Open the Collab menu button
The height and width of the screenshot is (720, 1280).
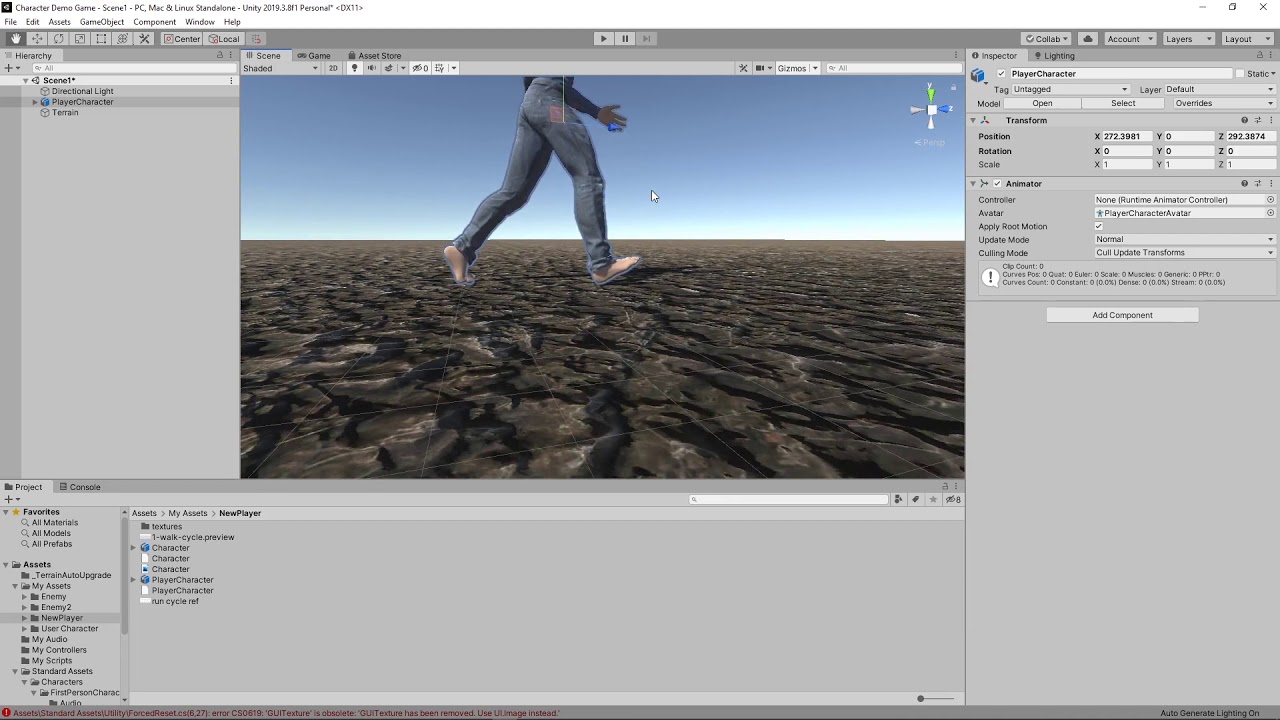point(1047,39)
